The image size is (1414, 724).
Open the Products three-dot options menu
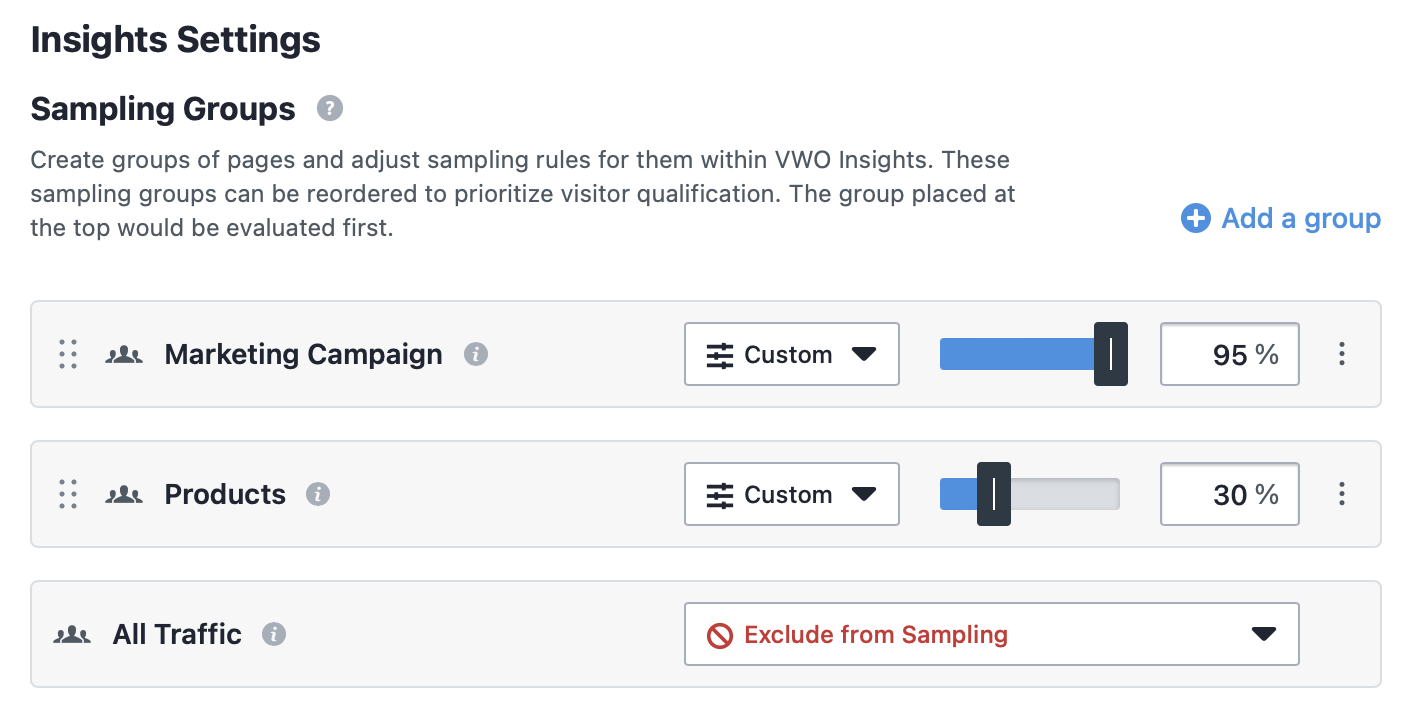pyautogui.click(x=1342, y=494)
